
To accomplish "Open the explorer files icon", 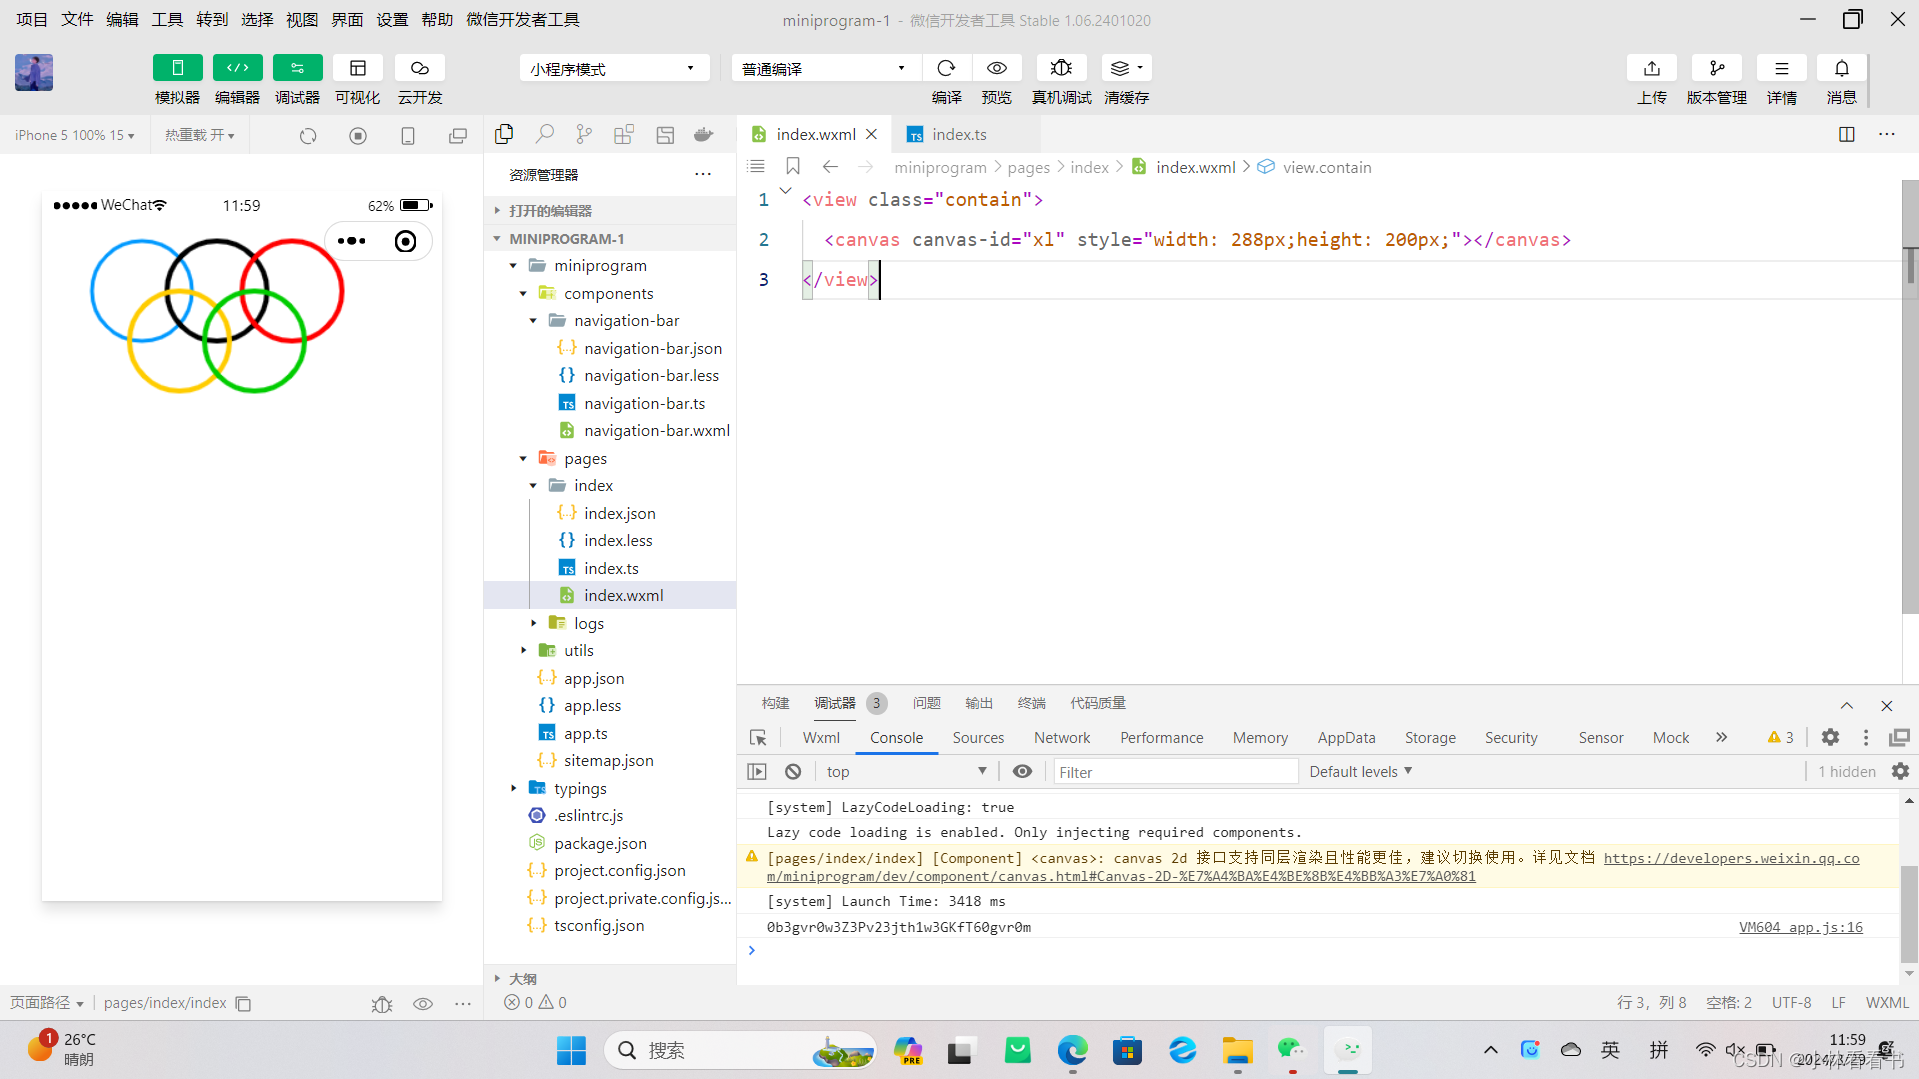I will [x=504, y=134].
